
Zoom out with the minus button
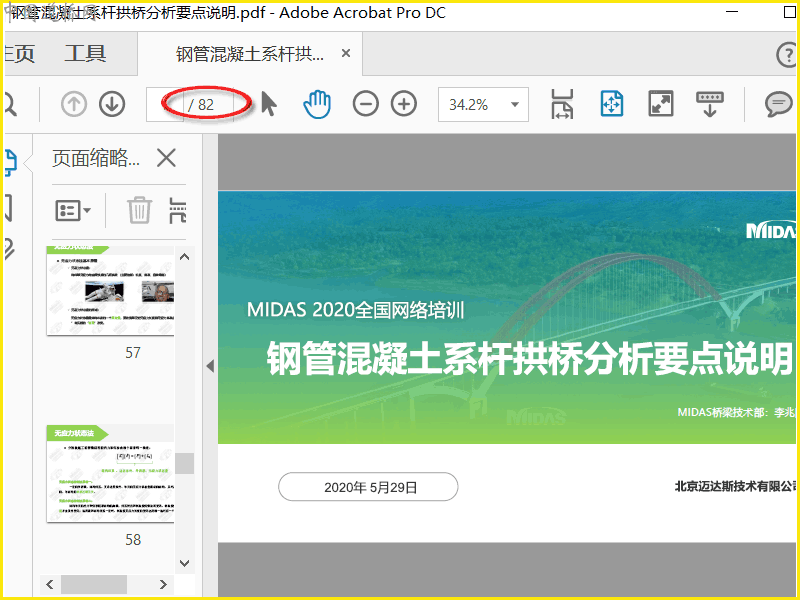click(x=365, y=104)
